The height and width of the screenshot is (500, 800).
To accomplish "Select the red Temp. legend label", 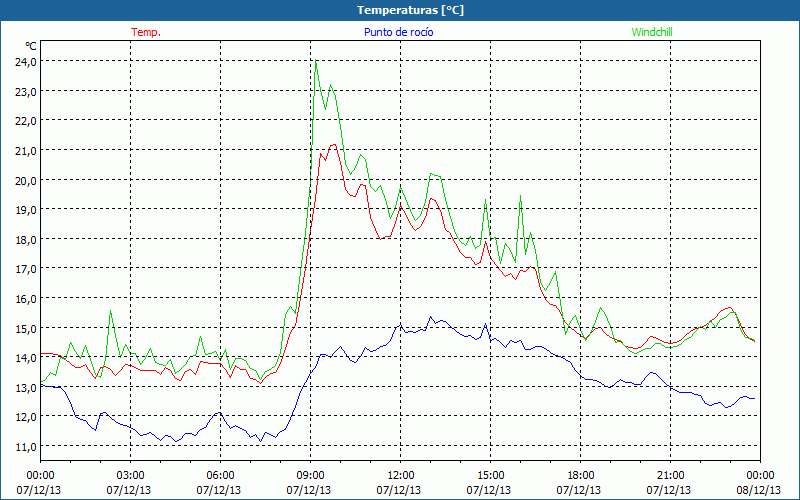I will click(x=146, y=32).
